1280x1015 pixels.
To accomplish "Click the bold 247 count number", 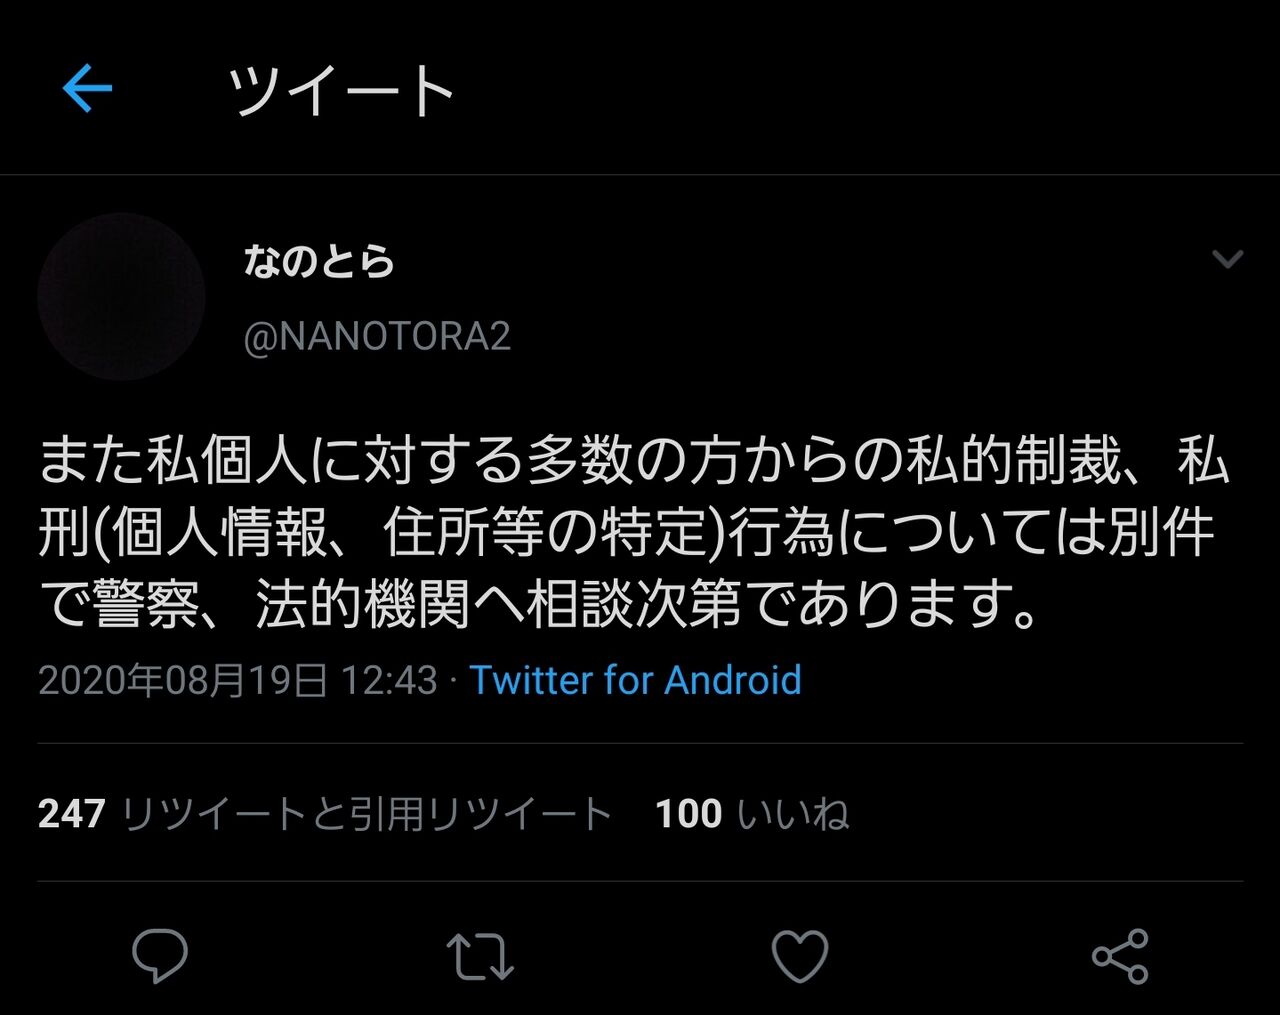I will pos(72,813).
